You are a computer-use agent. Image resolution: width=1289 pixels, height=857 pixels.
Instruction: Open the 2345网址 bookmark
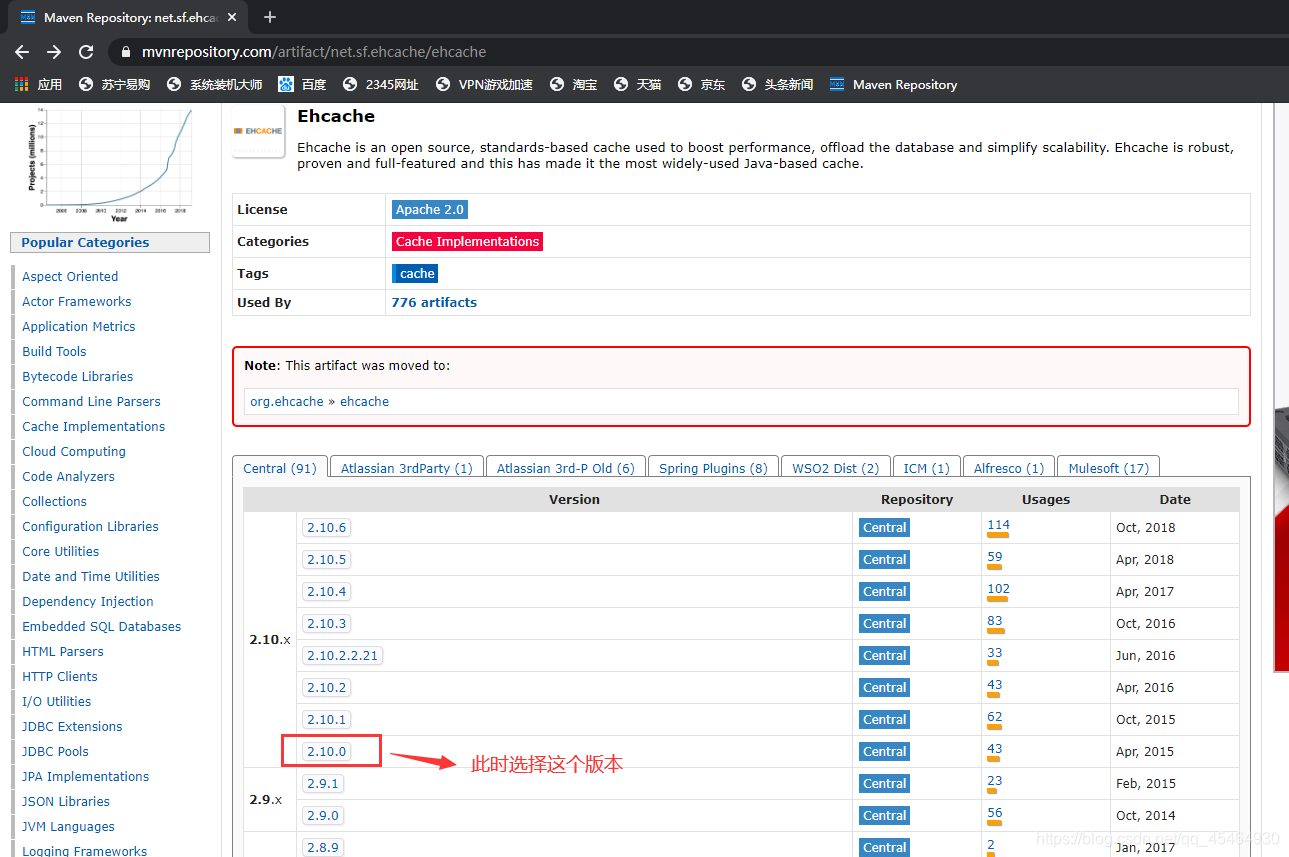(x=380, y=85)
